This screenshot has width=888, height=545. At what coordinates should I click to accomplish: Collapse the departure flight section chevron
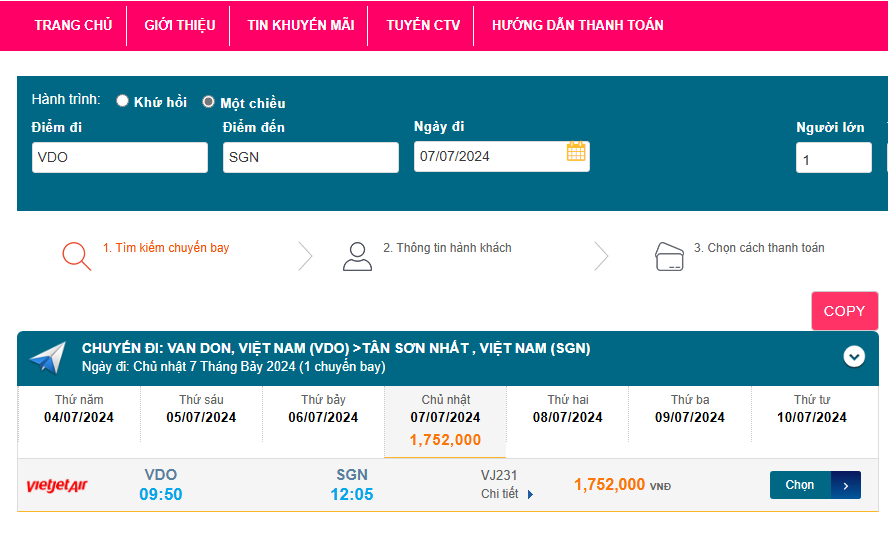click(x=853, y=356)
